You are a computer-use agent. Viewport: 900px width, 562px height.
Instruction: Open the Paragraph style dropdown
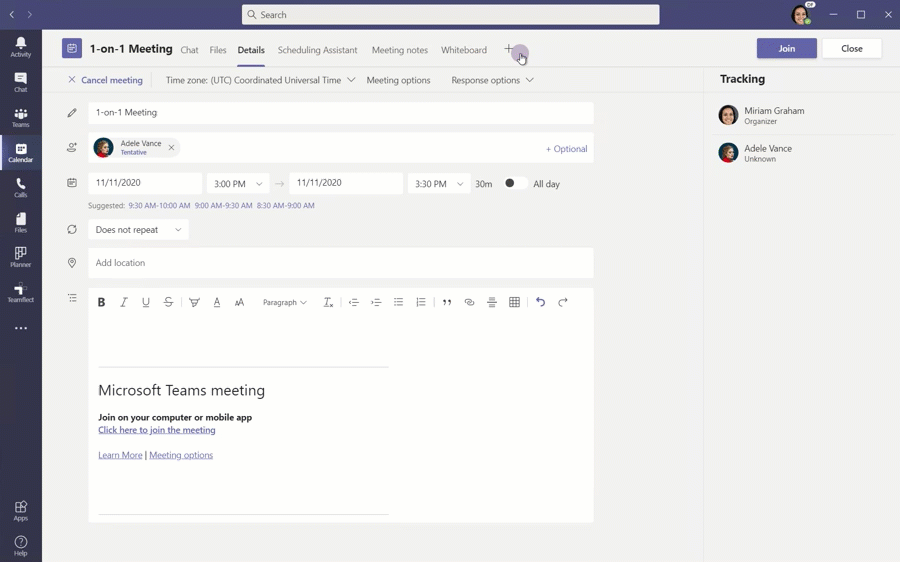[285, 302]
